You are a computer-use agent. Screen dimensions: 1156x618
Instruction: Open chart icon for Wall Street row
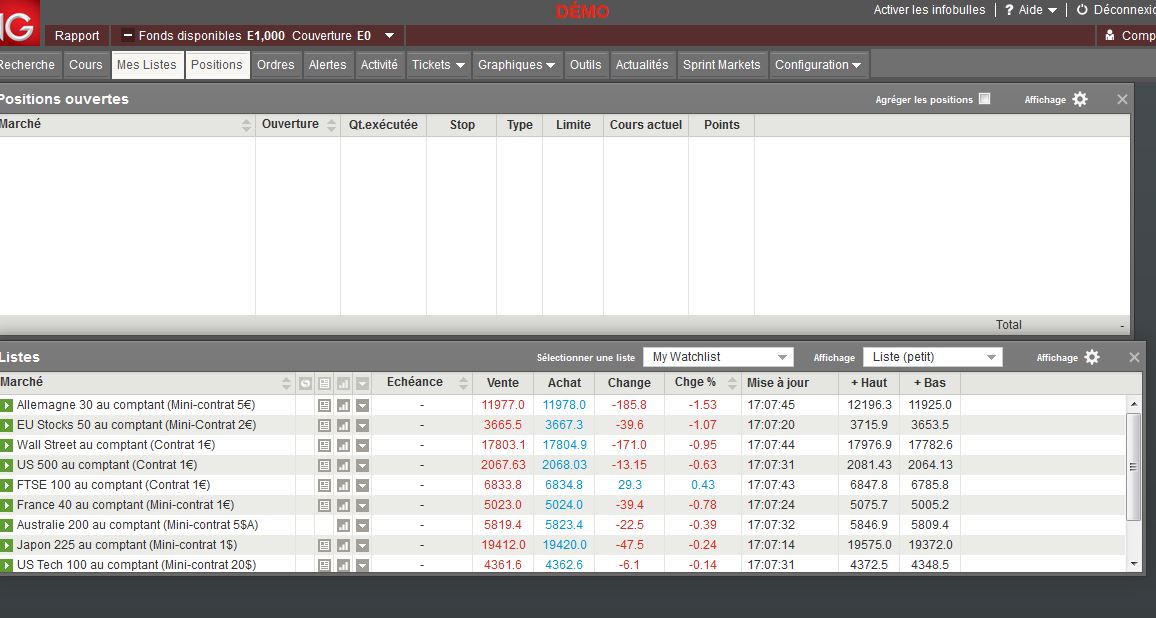(343, 445)
